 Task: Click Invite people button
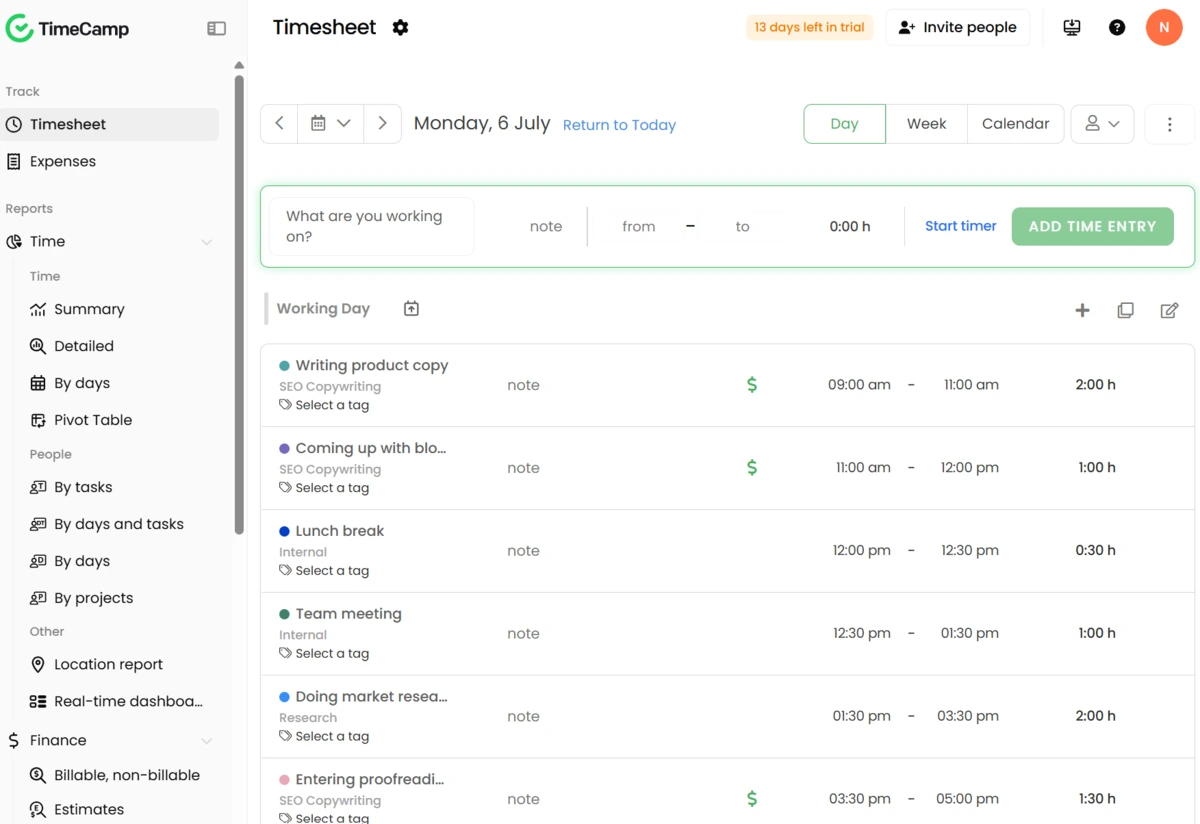957,28
